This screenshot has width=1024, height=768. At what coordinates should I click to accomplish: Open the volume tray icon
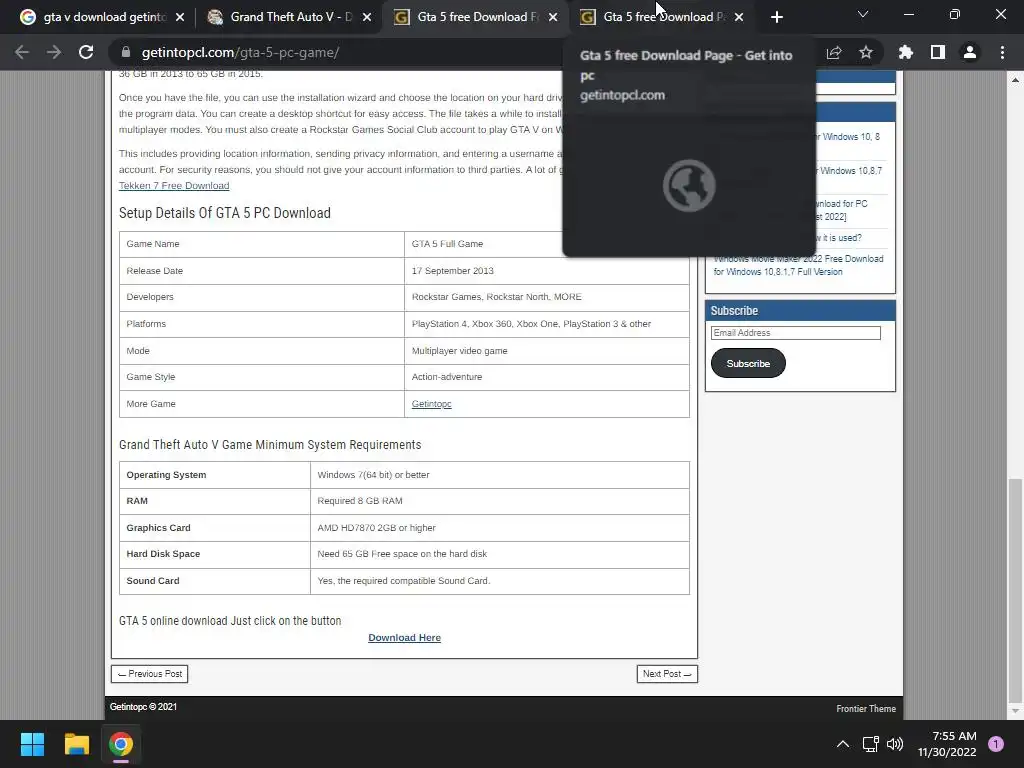click(895, 744)
